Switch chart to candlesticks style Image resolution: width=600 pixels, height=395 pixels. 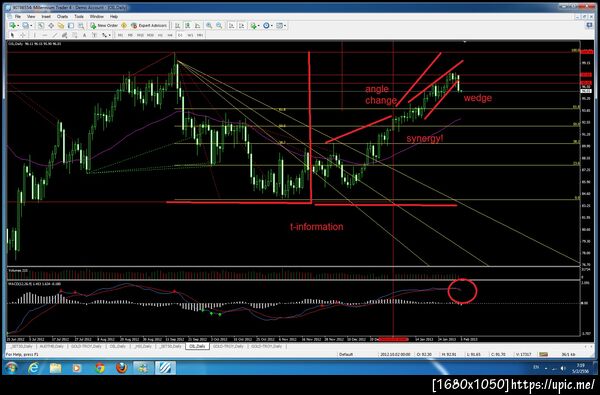pyautogui.click(x=188, y=25)
